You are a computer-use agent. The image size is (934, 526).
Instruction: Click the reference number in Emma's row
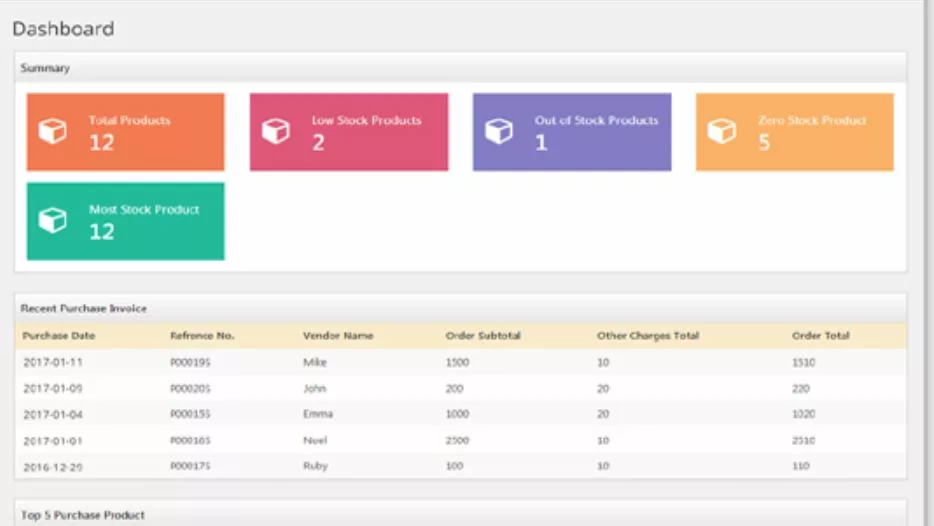click(x=190, y=414)
